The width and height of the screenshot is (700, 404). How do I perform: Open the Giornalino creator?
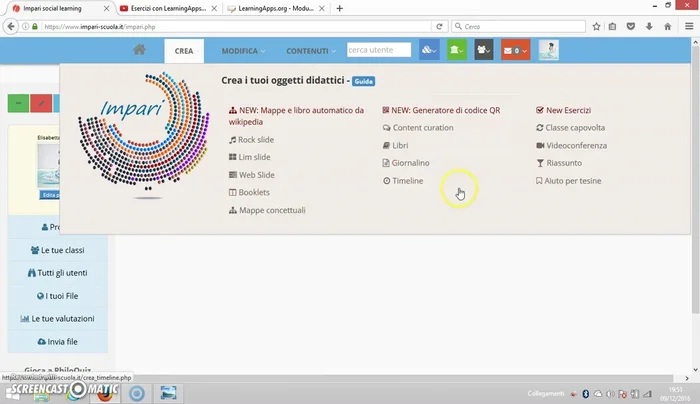(406, 163)
